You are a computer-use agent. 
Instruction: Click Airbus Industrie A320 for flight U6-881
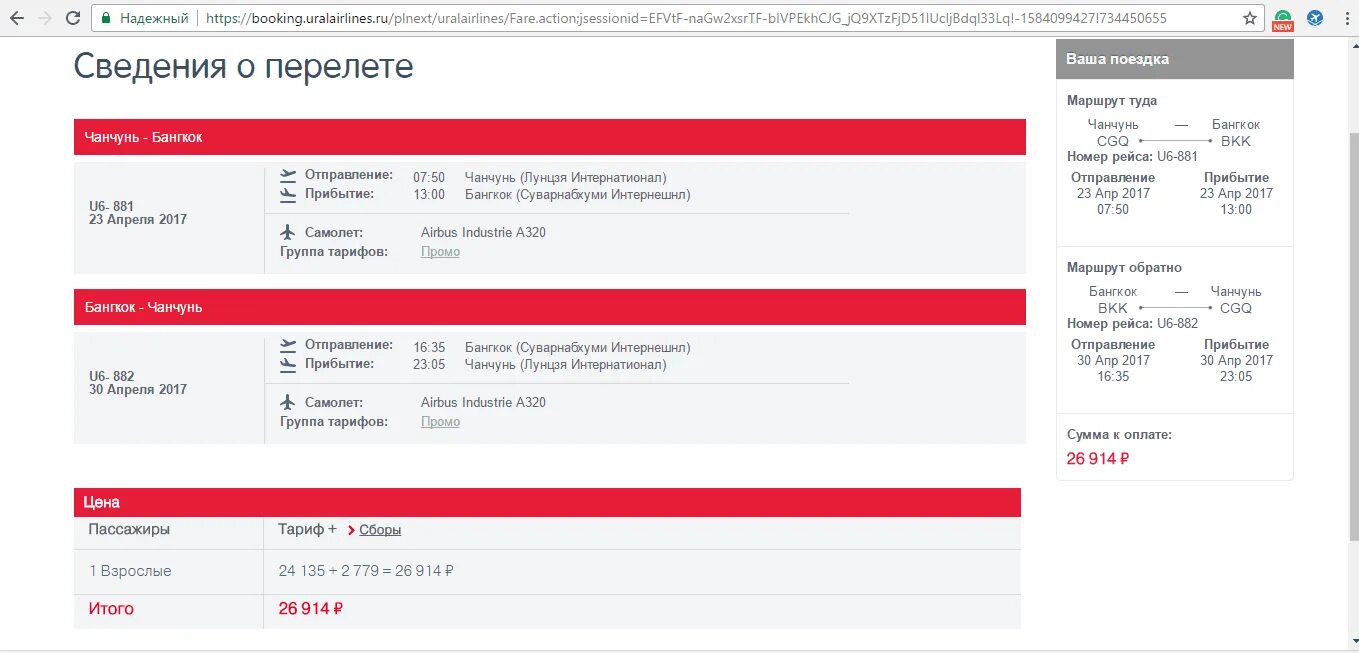pyautogui.click(x=483, y=233)
